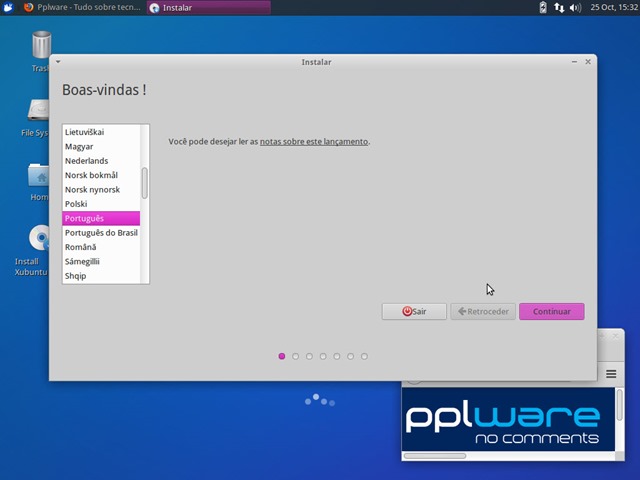640x480 pixels.
Task: Select the Install Xubuntu desktop icon
Action: pyautogui.click(x=33, y=250)
